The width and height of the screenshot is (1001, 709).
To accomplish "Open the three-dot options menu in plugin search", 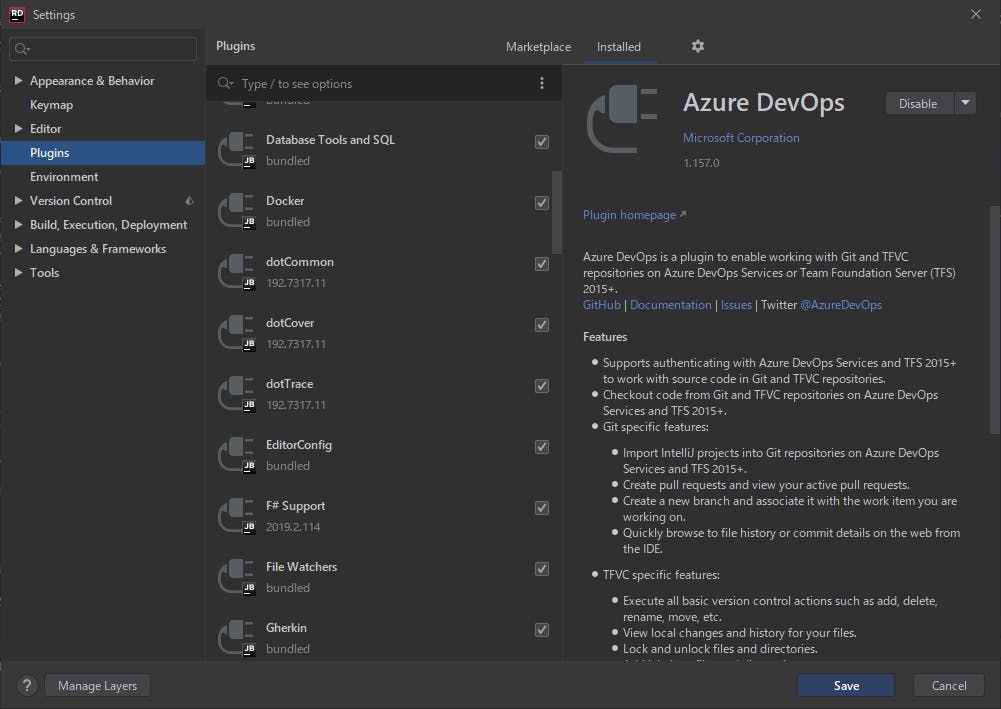I will (542, 83).
